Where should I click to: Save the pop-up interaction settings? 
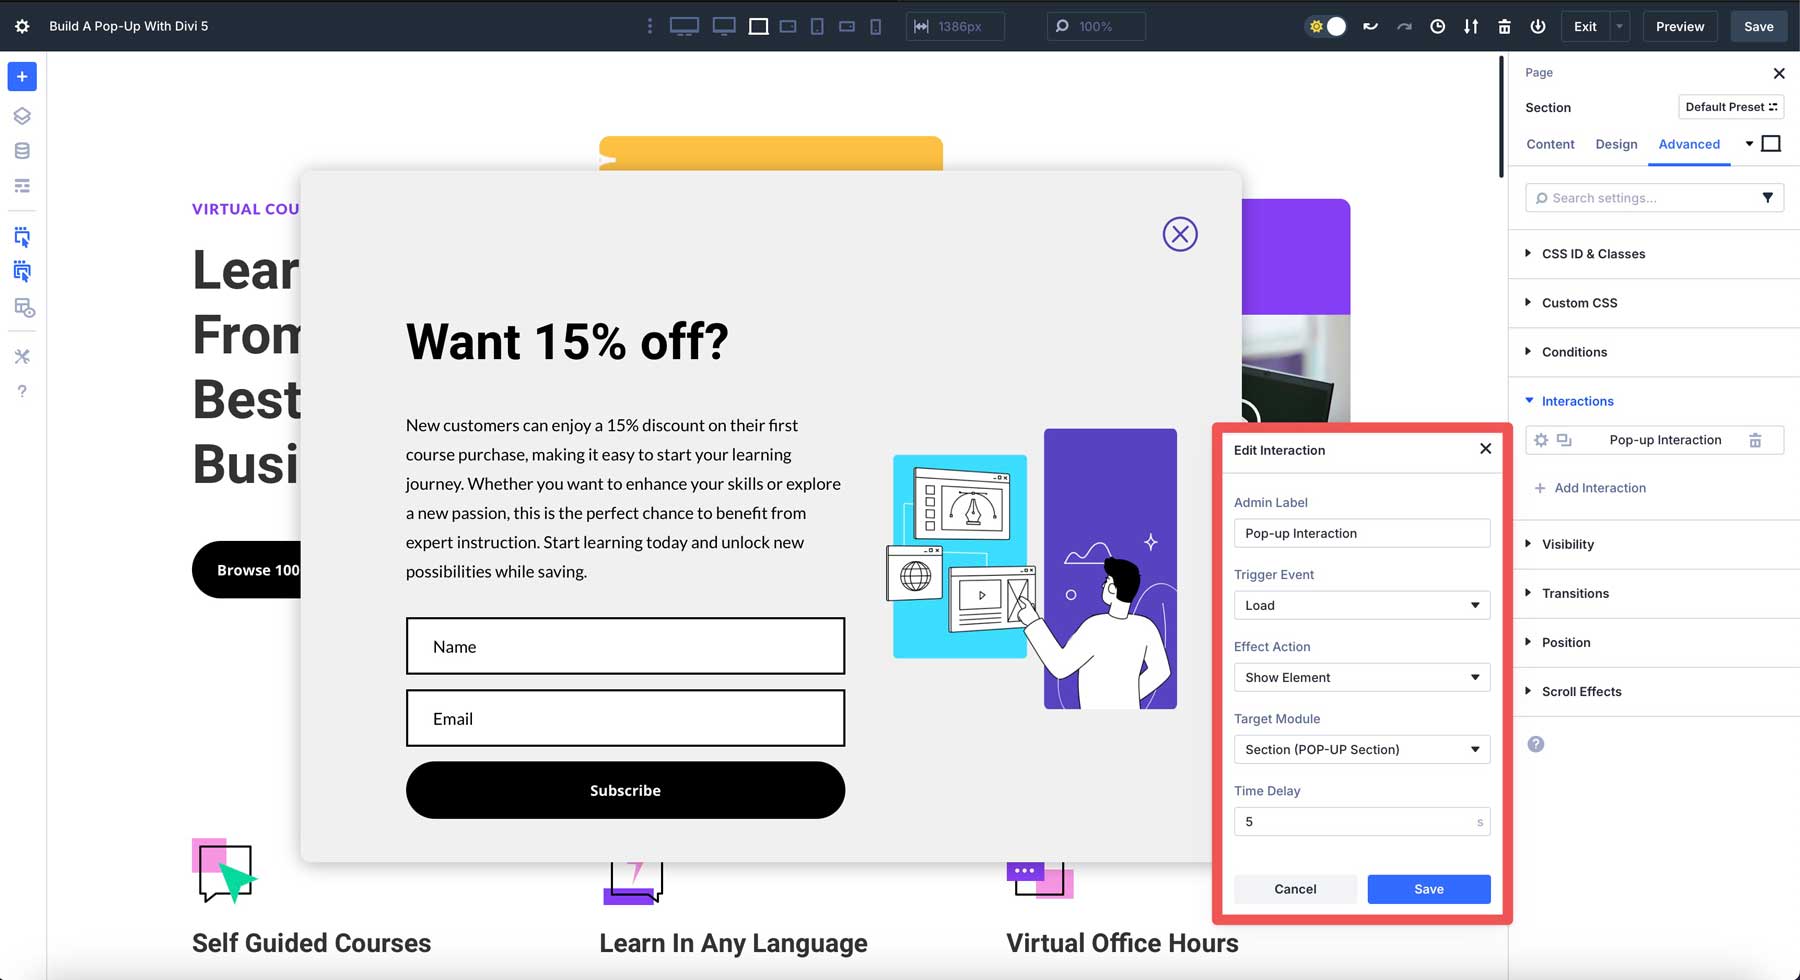click(1428, 889)
